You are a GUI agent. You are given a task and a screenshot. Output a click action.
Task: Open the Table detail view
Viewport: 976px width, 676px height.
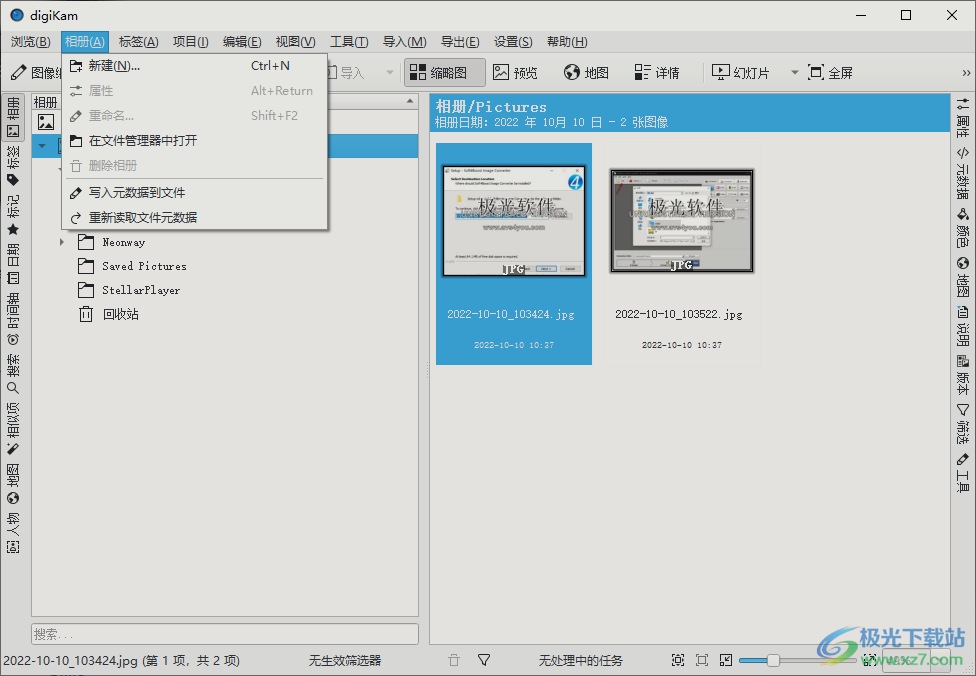[657, 72]
